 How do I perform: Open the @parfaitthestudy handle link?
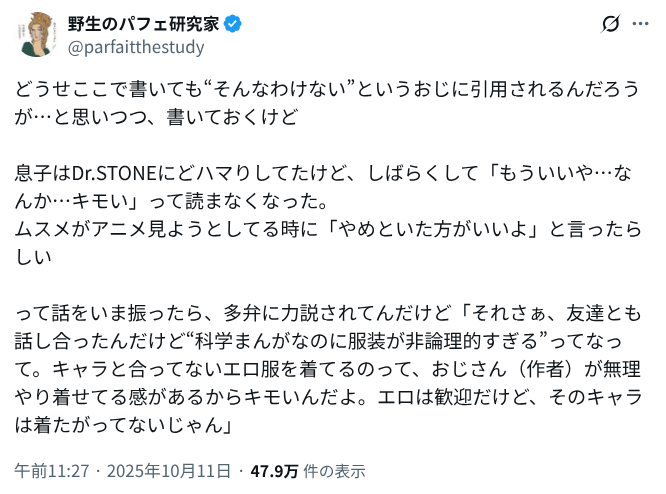click(135, 47)
